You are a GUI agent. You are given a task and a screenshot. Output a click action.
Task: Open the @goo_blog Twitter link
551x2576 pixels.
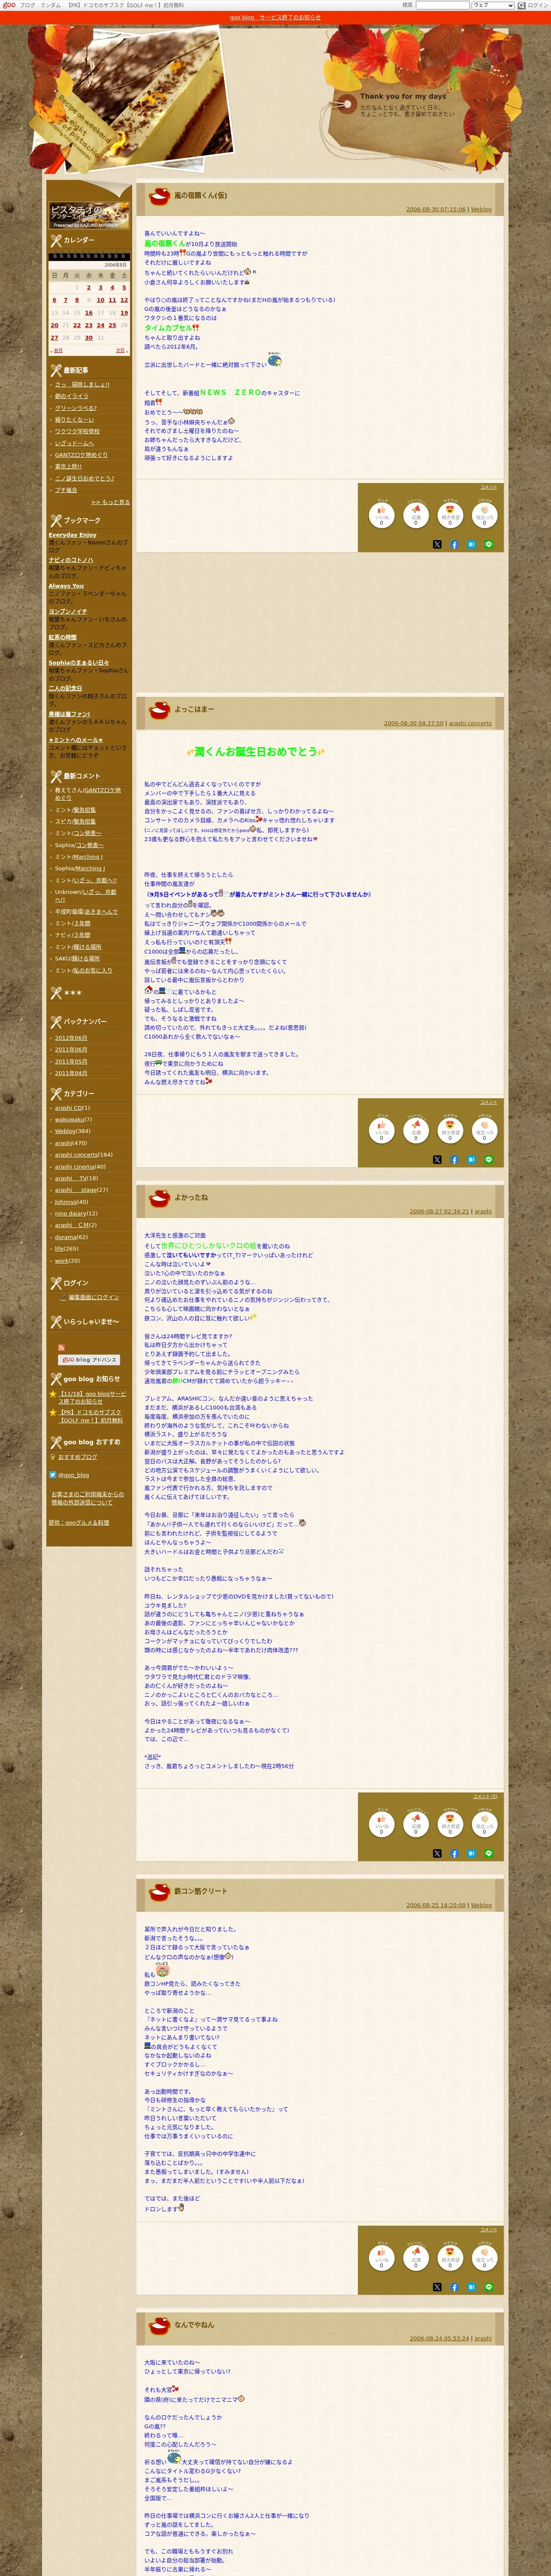tap(73, 1475)
